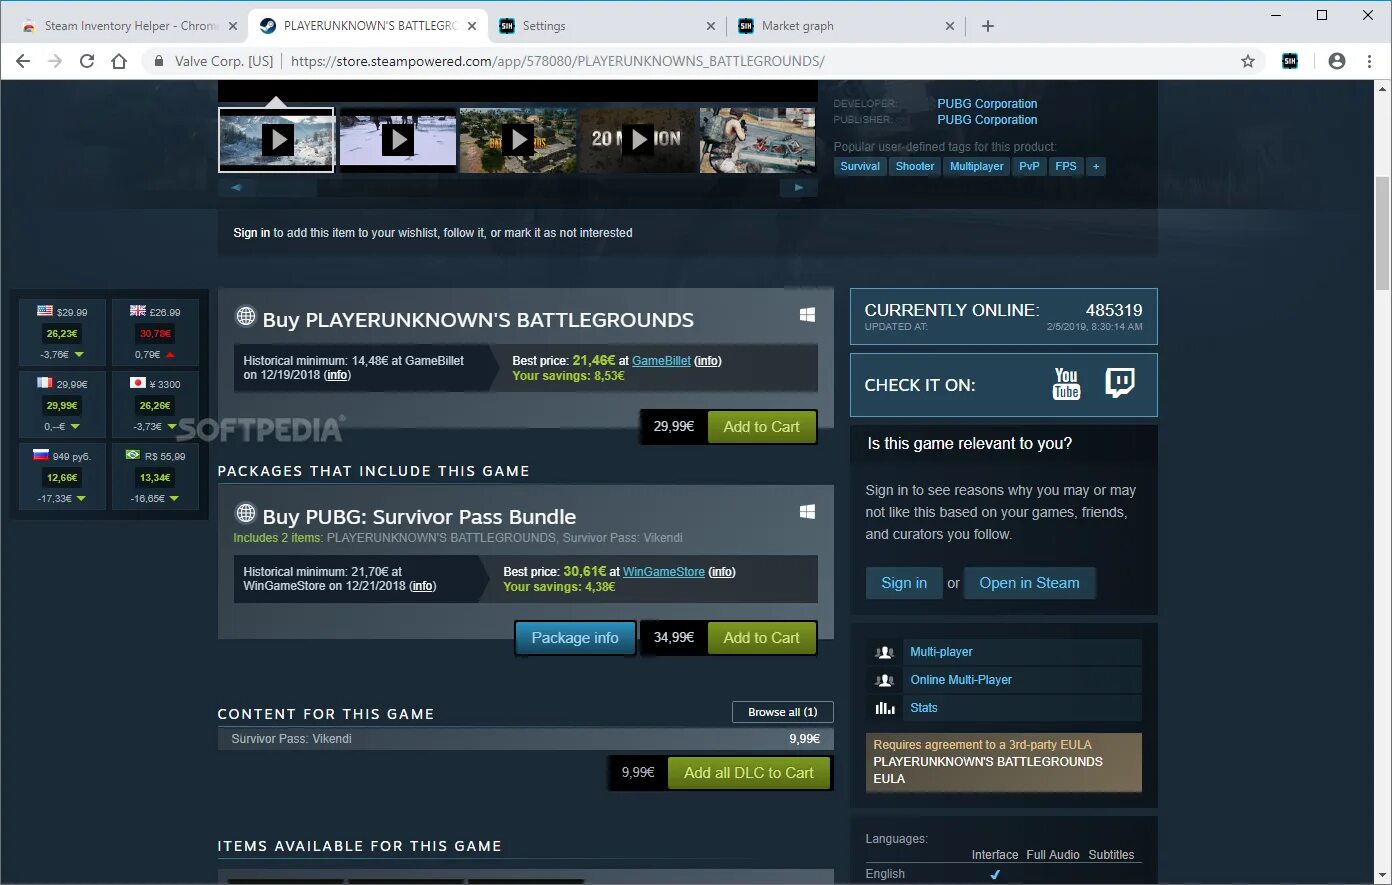The height and width of the screenshot is (885, 1392).
Task: Click the Brazil flag R$ 55,99 price box
Action: pyautogui.click(x=155, y=477)
